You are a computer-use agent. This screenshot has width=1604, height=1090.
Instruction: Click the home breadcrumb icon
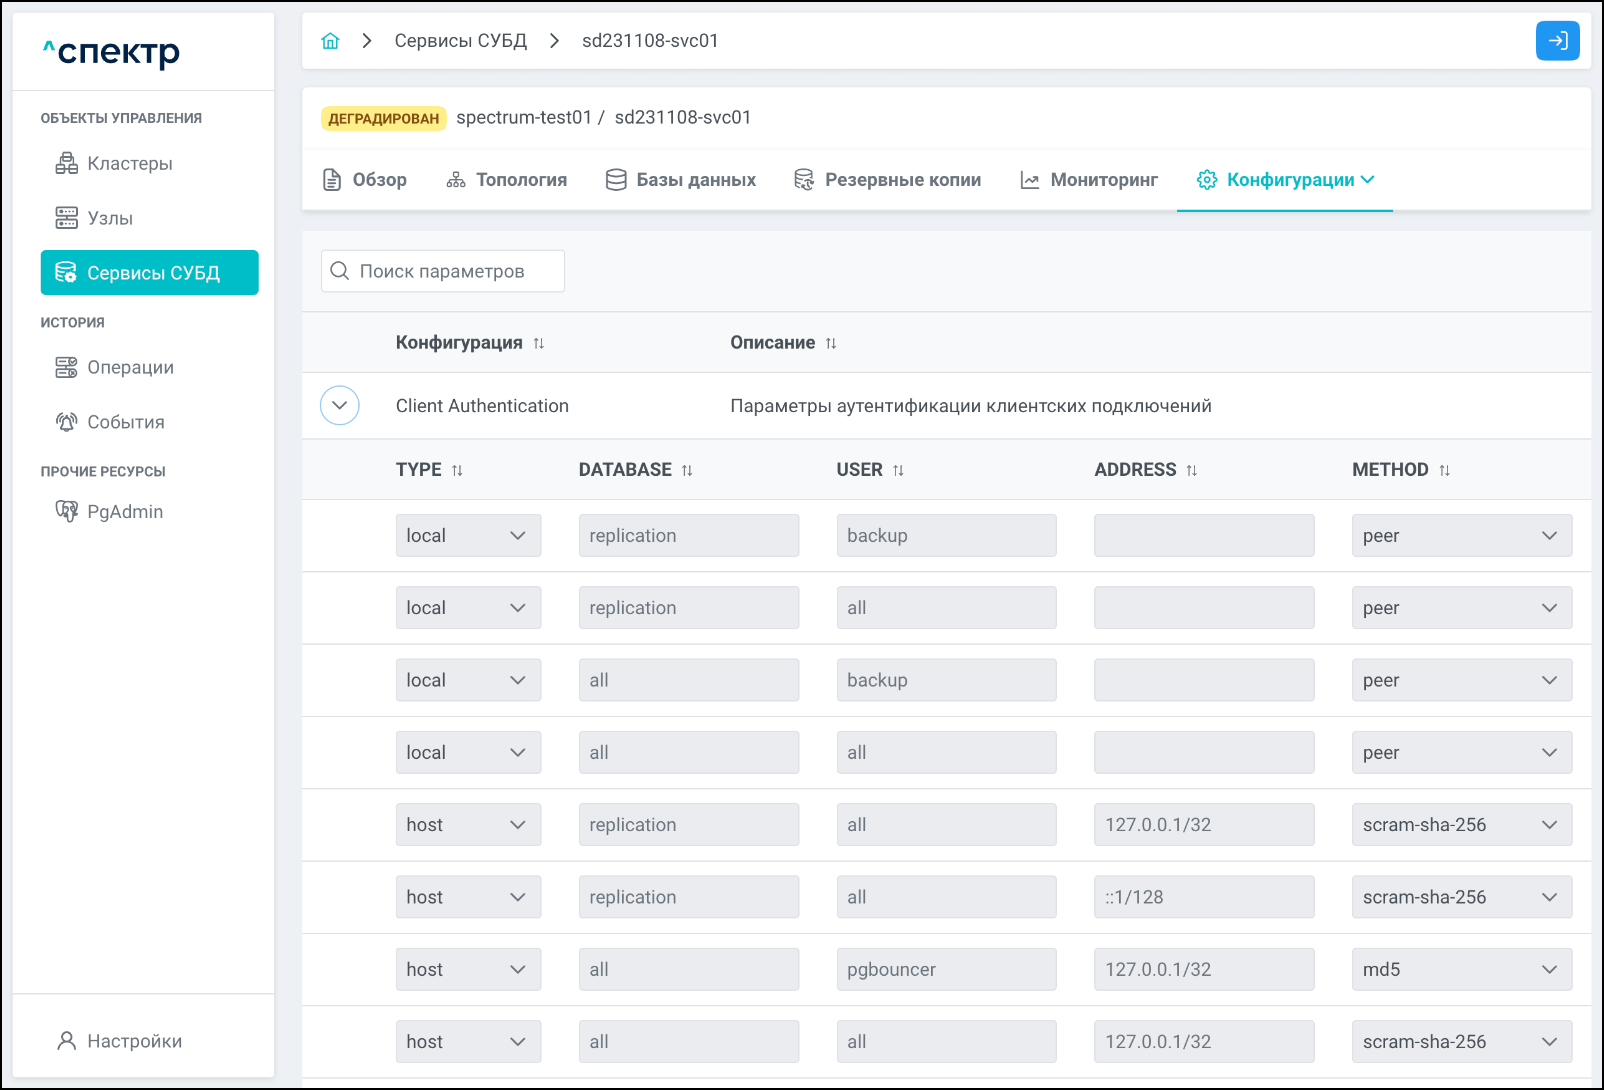coord(330,41)
